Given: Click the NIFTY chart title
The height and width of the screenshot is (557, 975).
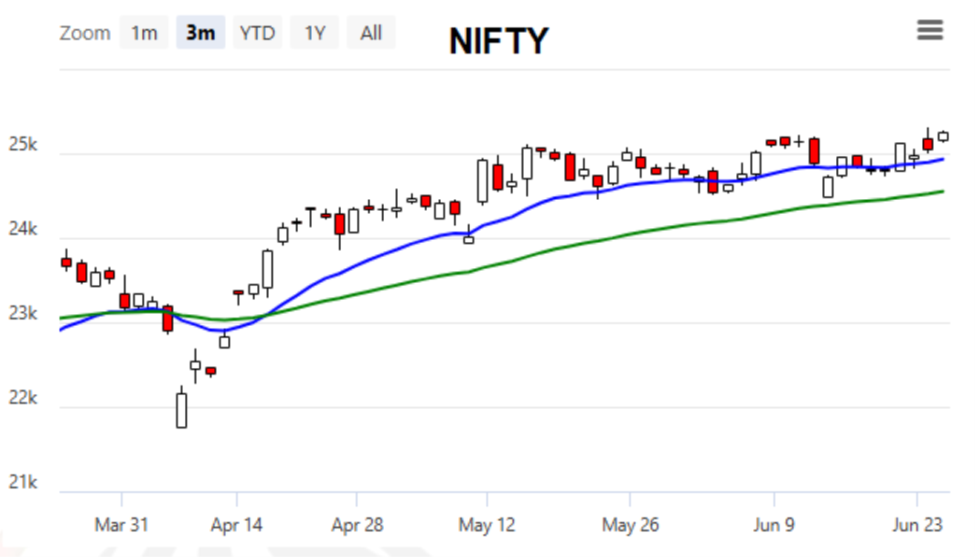Looking at the screenshot, I should pos(499,42).
